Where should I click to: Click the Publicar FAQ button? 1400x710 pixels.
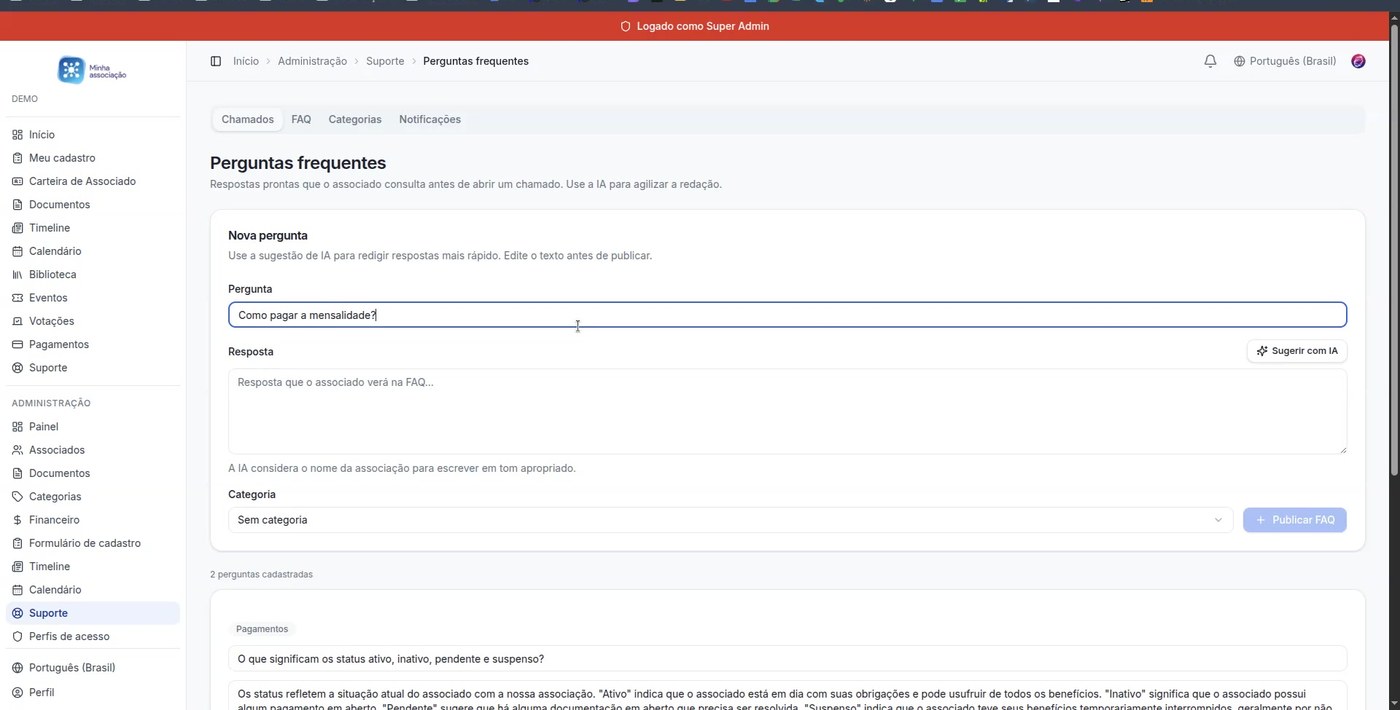click(x=1295, y=519)
